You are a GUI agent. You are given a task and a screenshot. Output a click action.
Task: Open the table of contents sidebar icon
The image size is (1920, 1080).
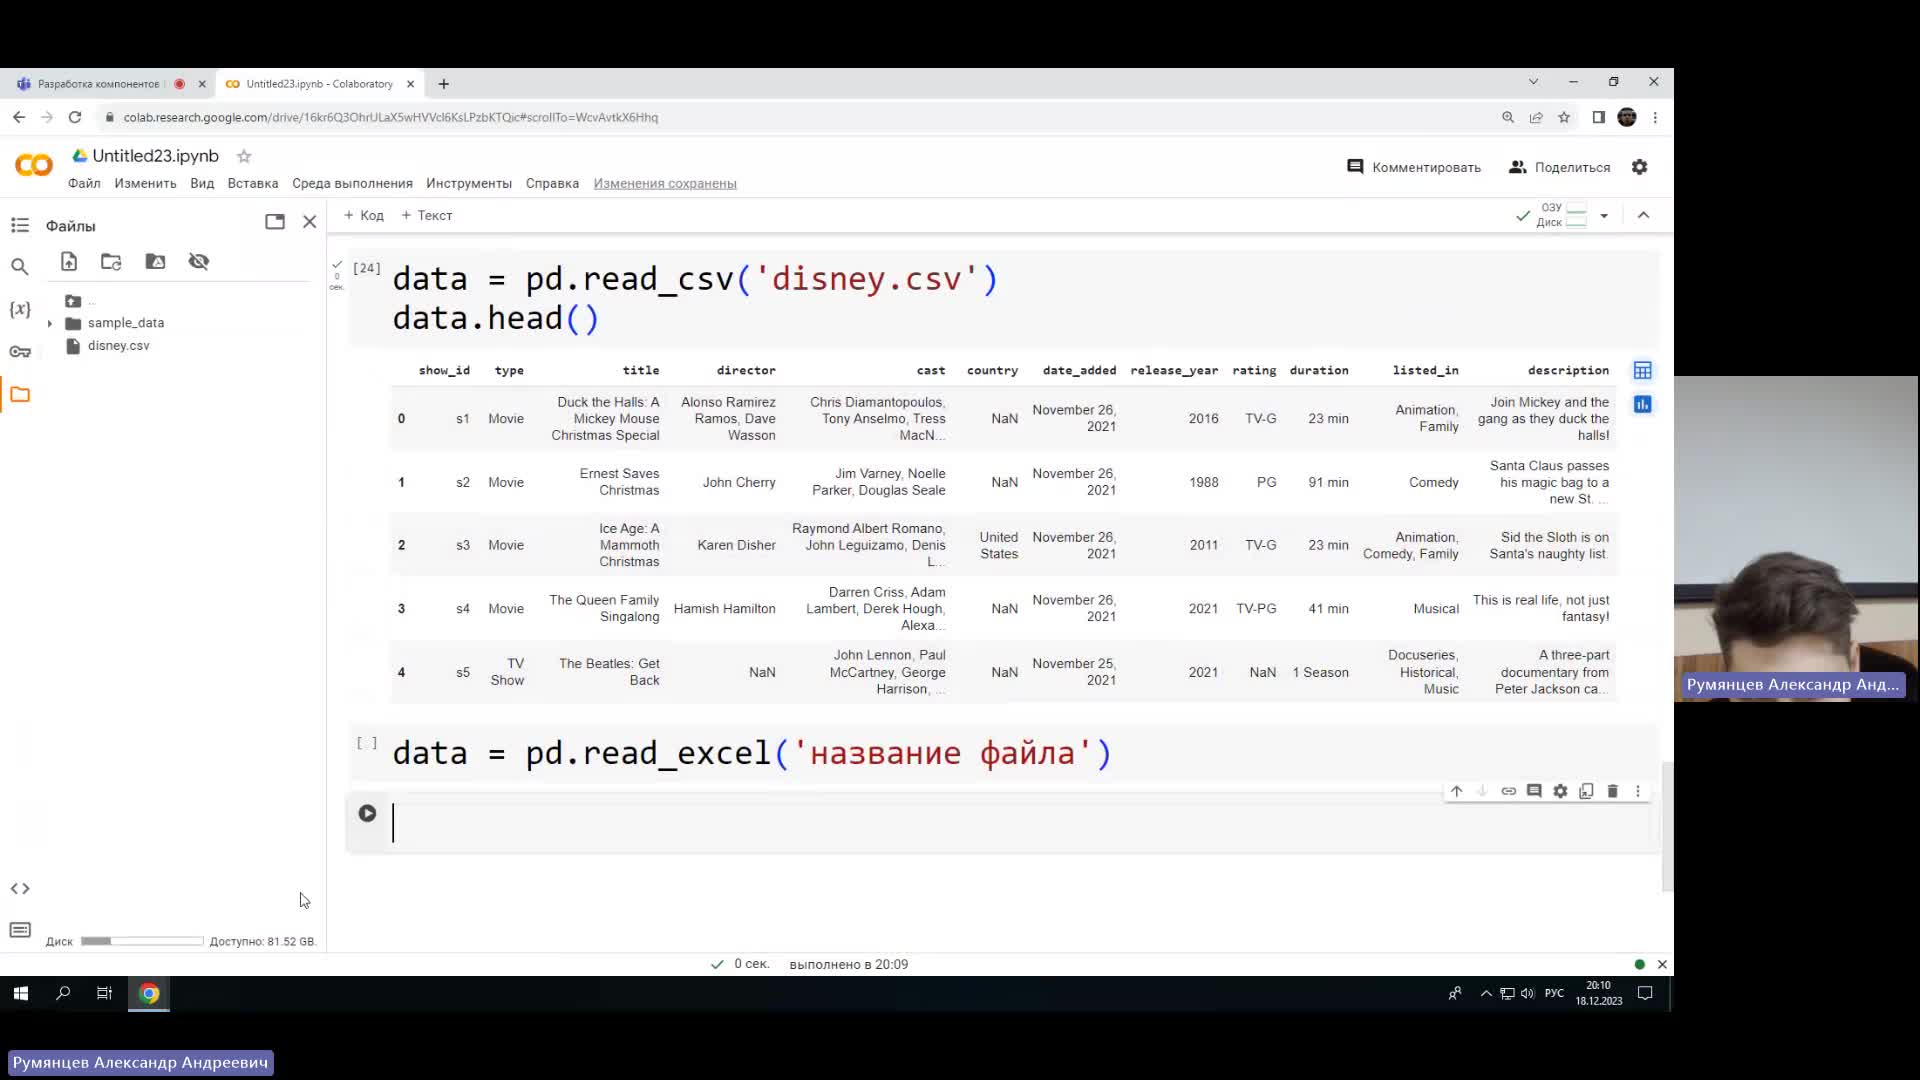tap(20, 226)
